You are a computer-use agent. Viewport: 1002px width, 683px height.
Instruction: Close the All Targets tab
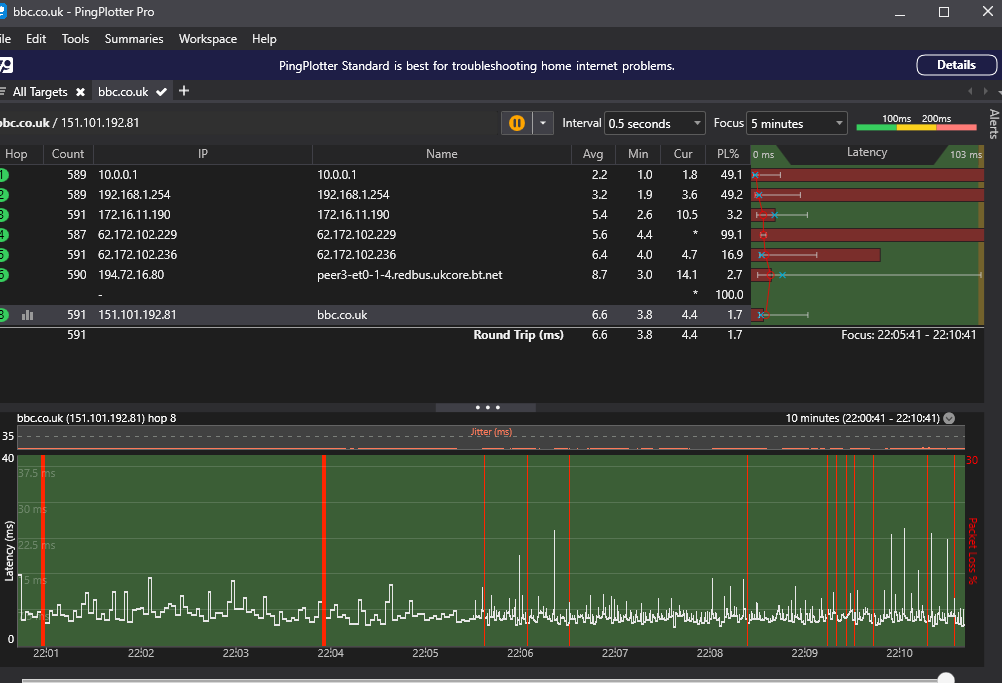[x=80, y=92]
